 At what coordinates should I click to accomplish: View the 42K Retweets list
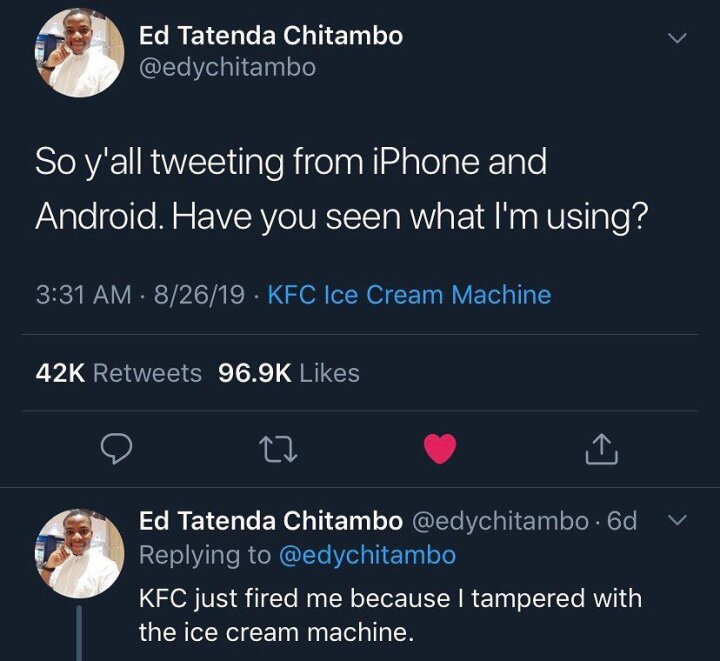(118, 373)
